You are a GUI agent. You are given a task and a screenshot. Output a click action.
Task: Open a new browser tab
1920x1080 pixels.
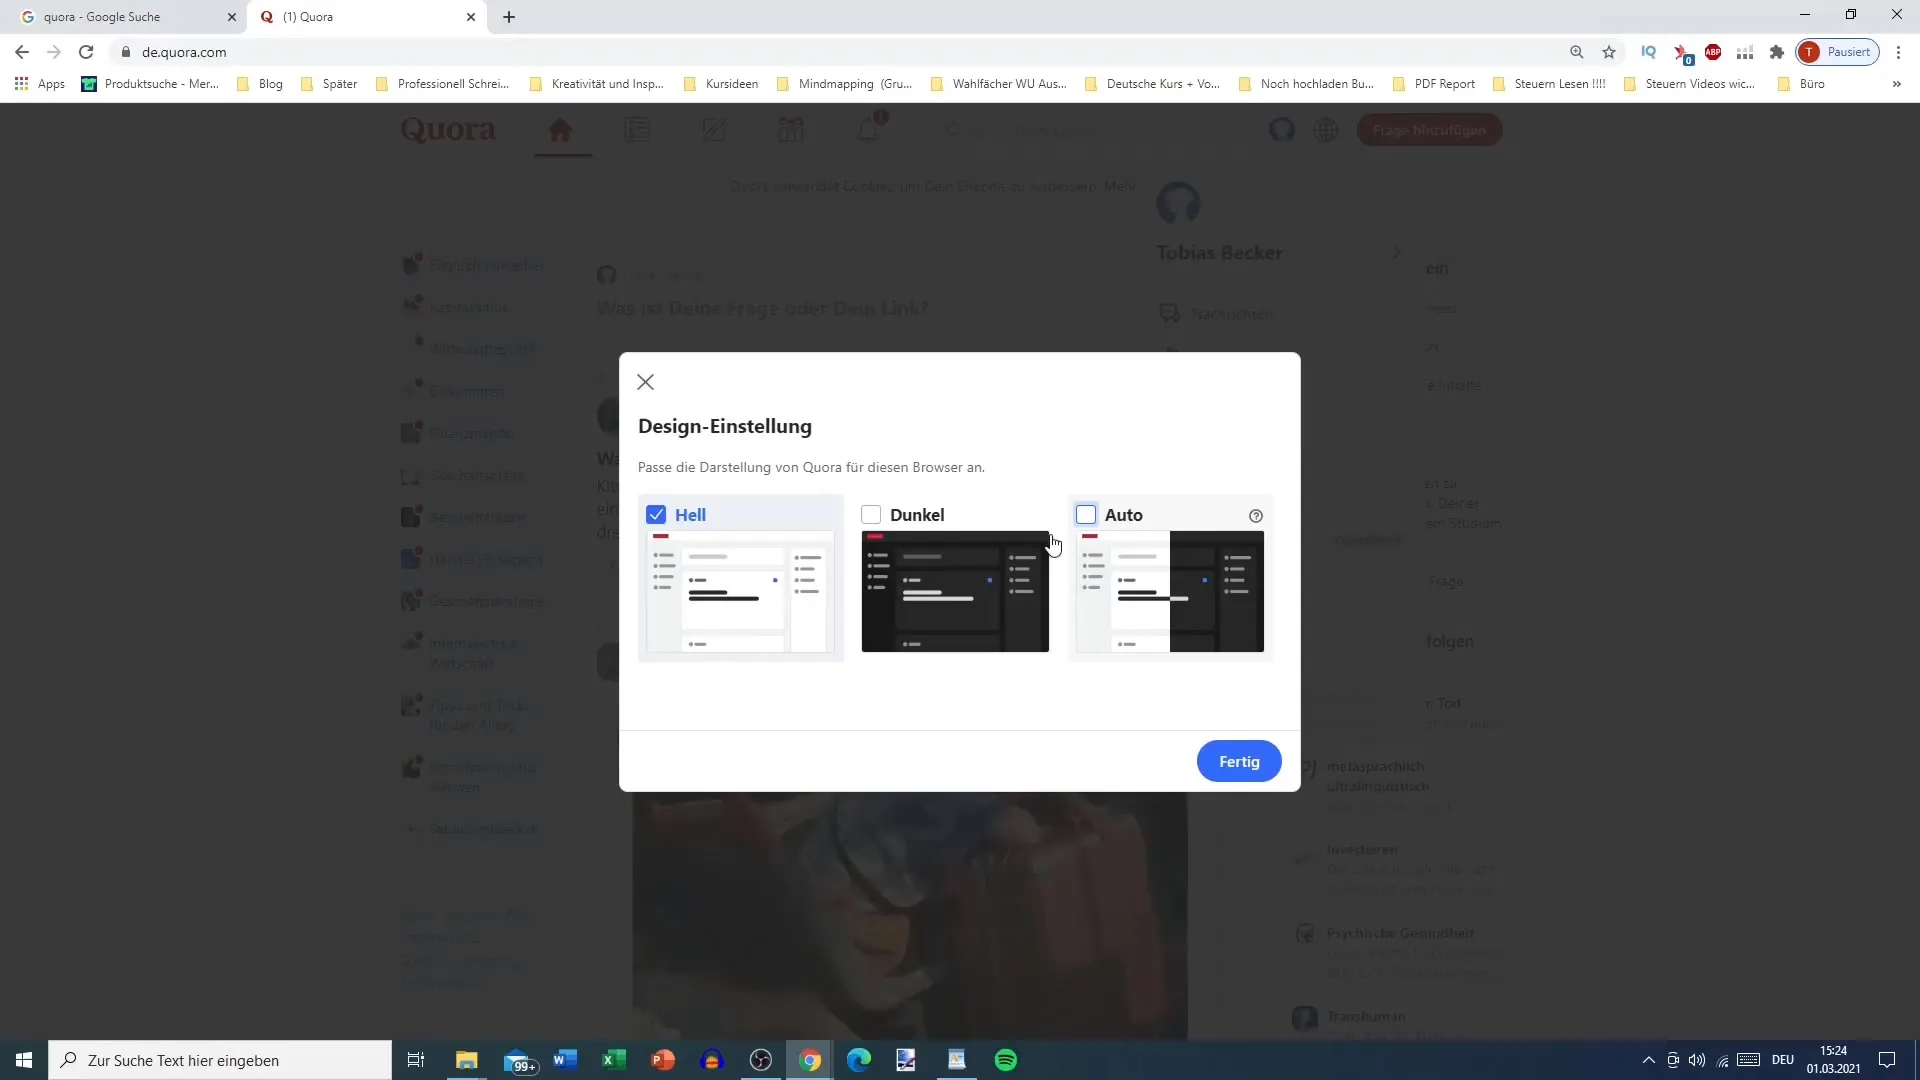(509, 17)
